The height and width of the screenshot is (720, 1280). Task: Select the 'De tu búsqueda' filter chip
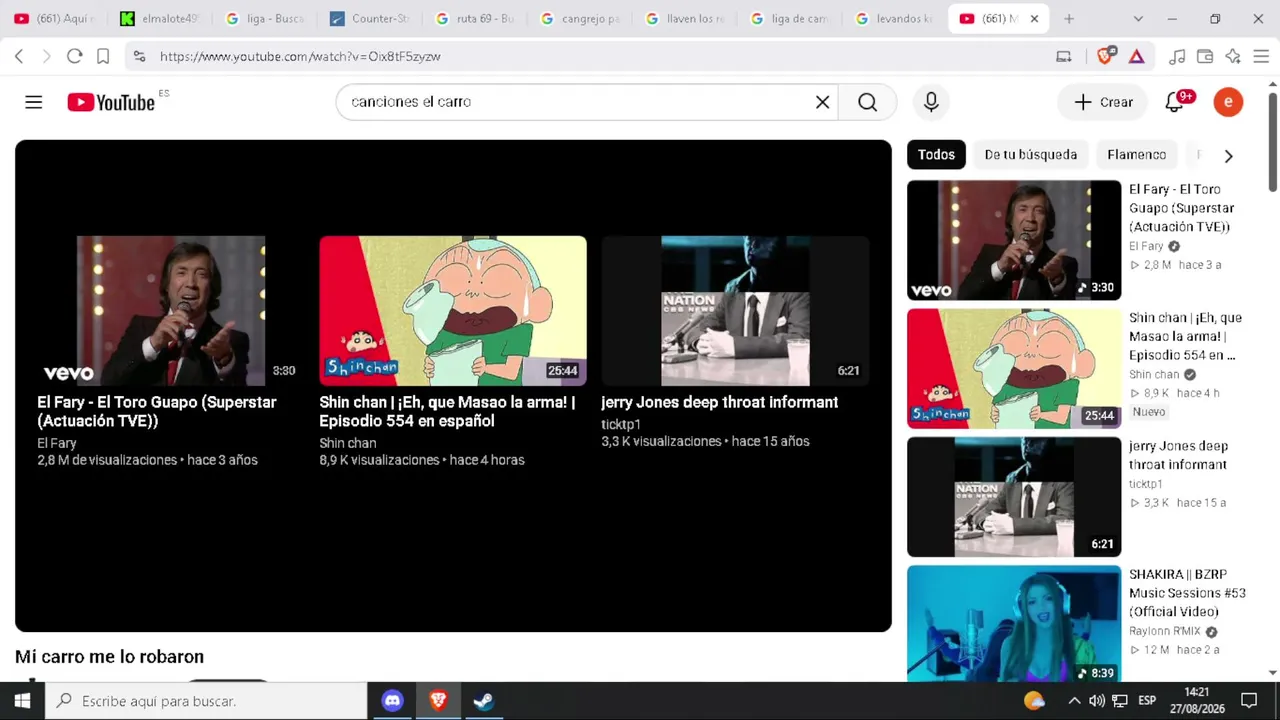pos(1030,155)
